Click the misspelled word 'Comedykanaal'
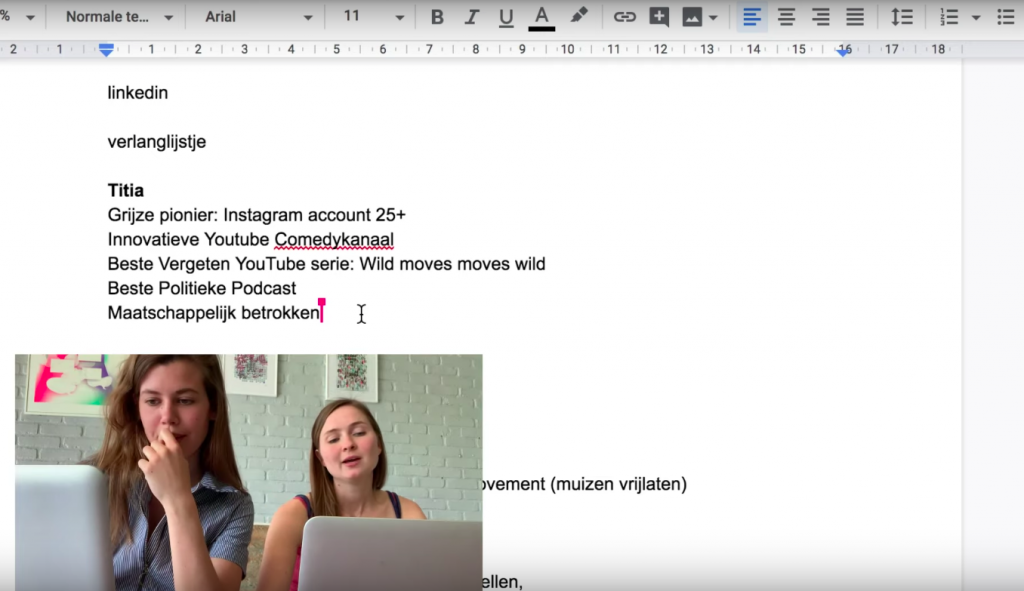Viewport: 1024px width, 591px height. click(333, 240)
